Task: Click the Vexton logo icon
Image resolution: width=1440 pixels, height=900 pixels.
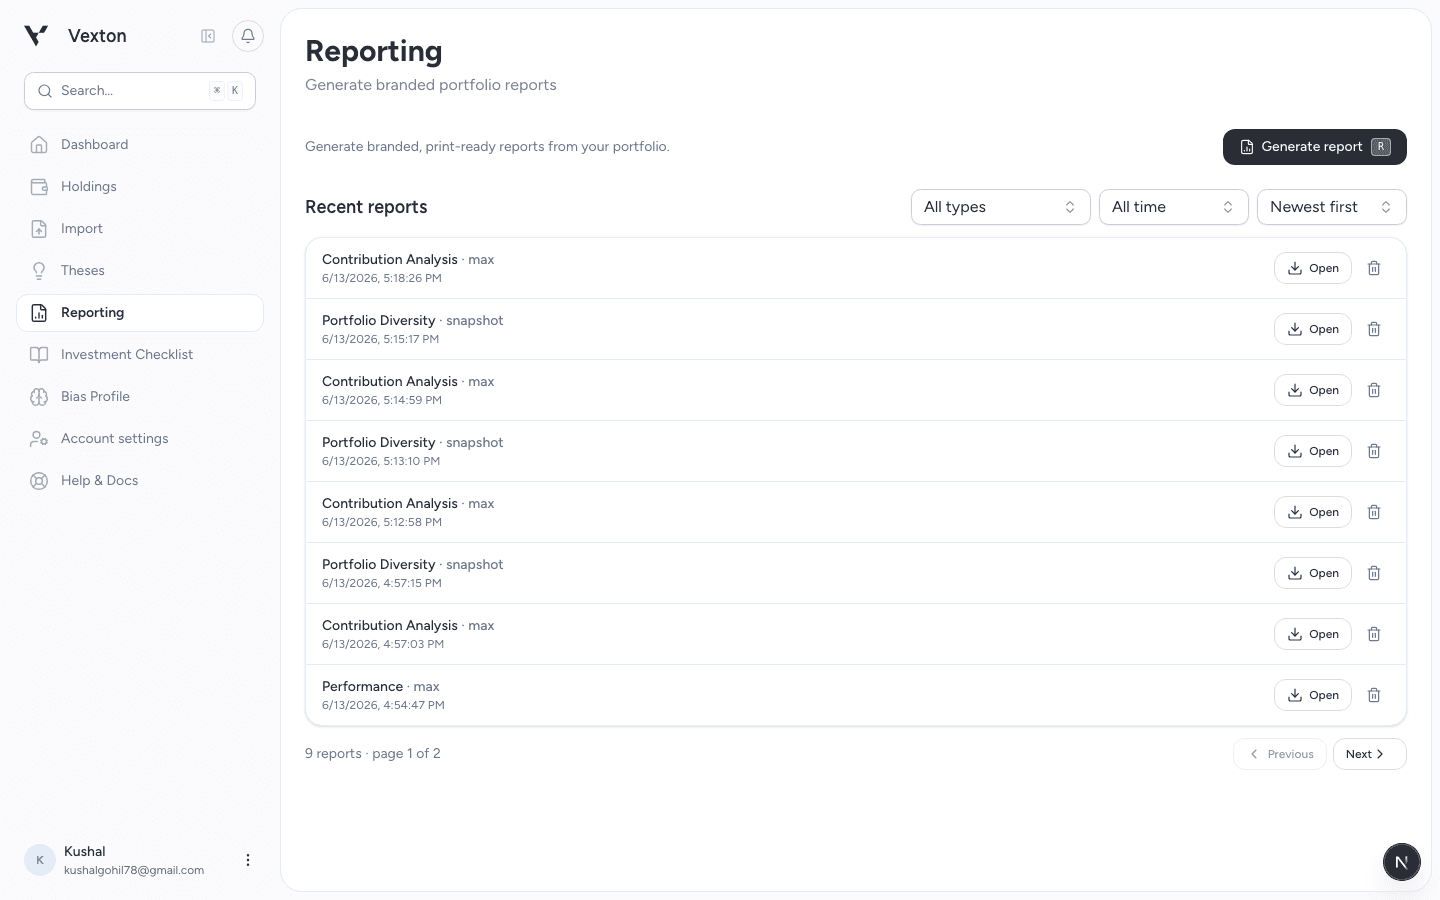Action: 36,36
